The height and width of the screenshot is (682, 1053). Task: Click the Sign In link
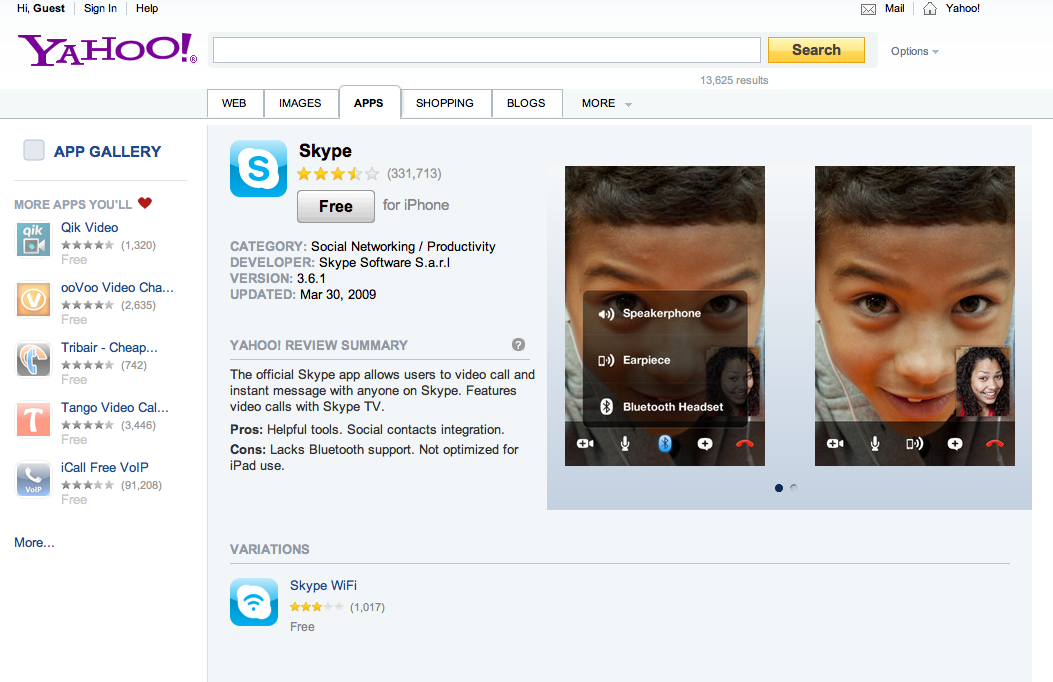(x=100, y=8)
